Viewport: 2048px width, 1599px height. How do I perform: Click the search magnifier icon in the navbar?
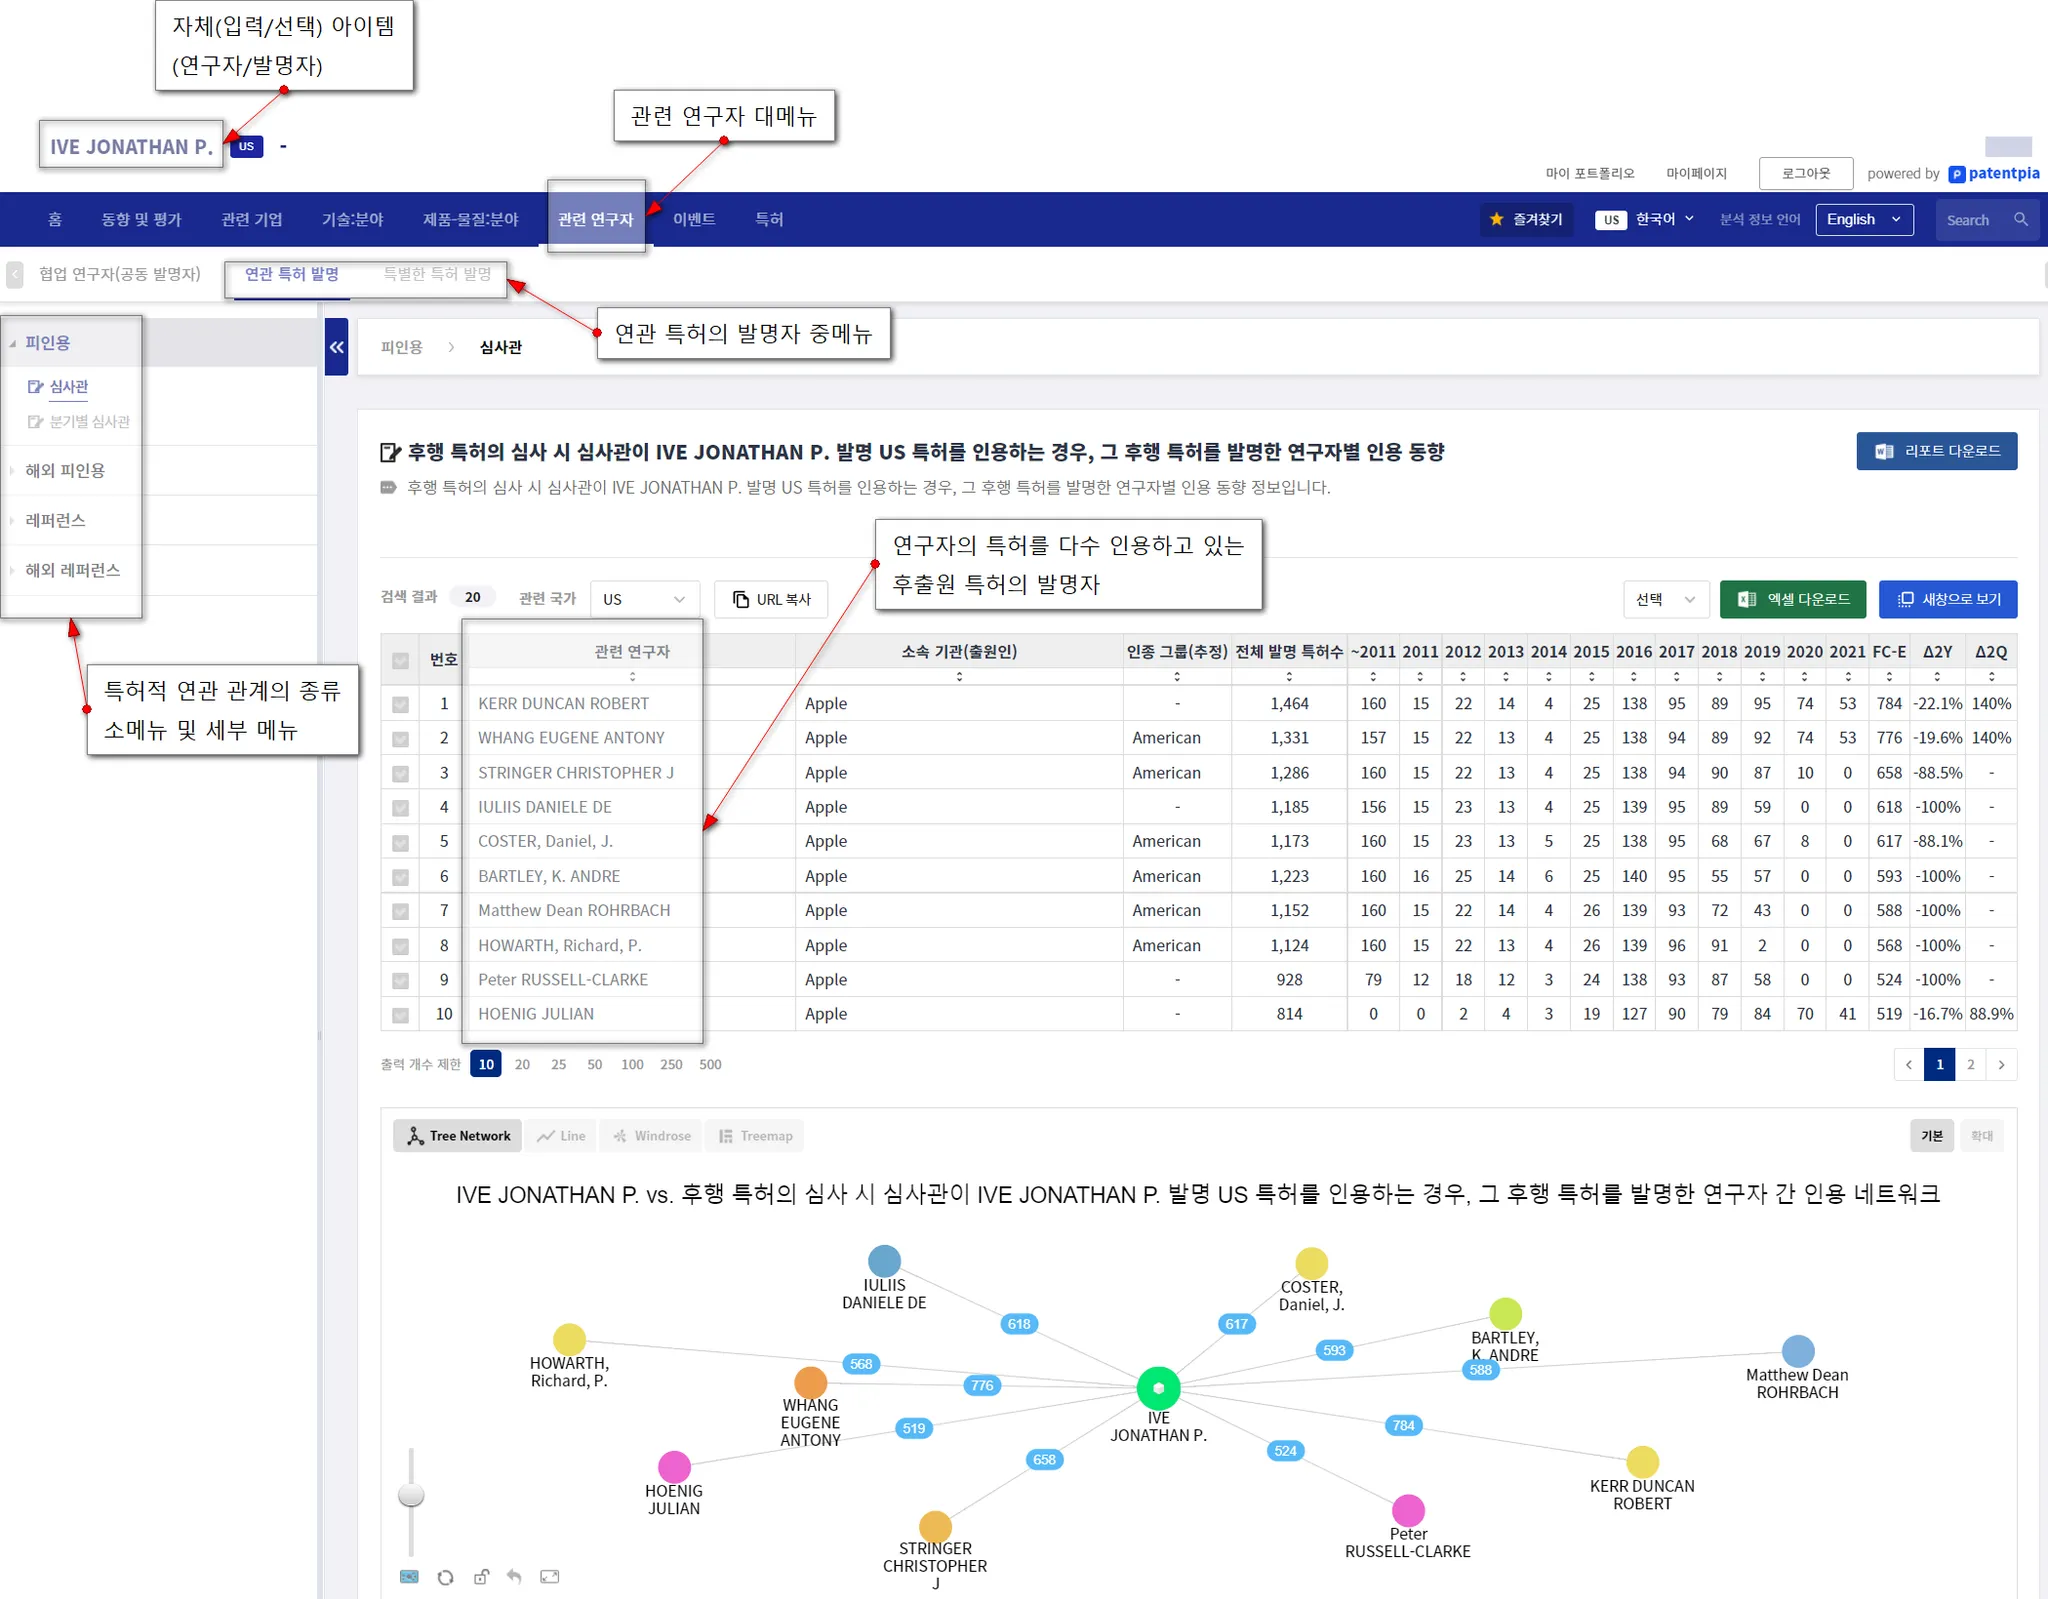(2021, 220)
